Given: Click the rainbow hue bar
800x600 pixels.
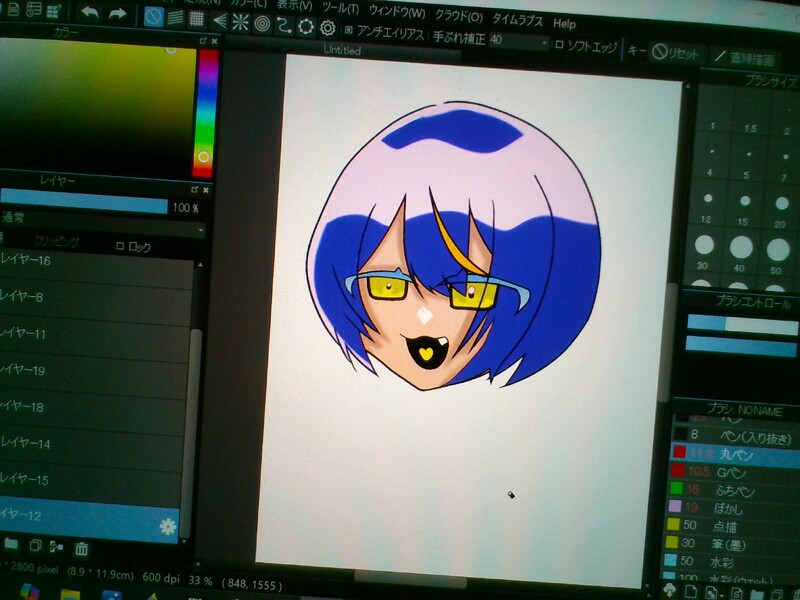Looking at the screenshot, I should 206,112.
